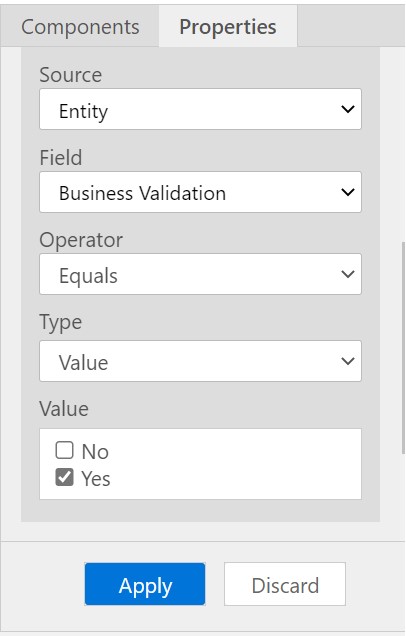Uncheck the Yes checkbox

coord(64,477)
